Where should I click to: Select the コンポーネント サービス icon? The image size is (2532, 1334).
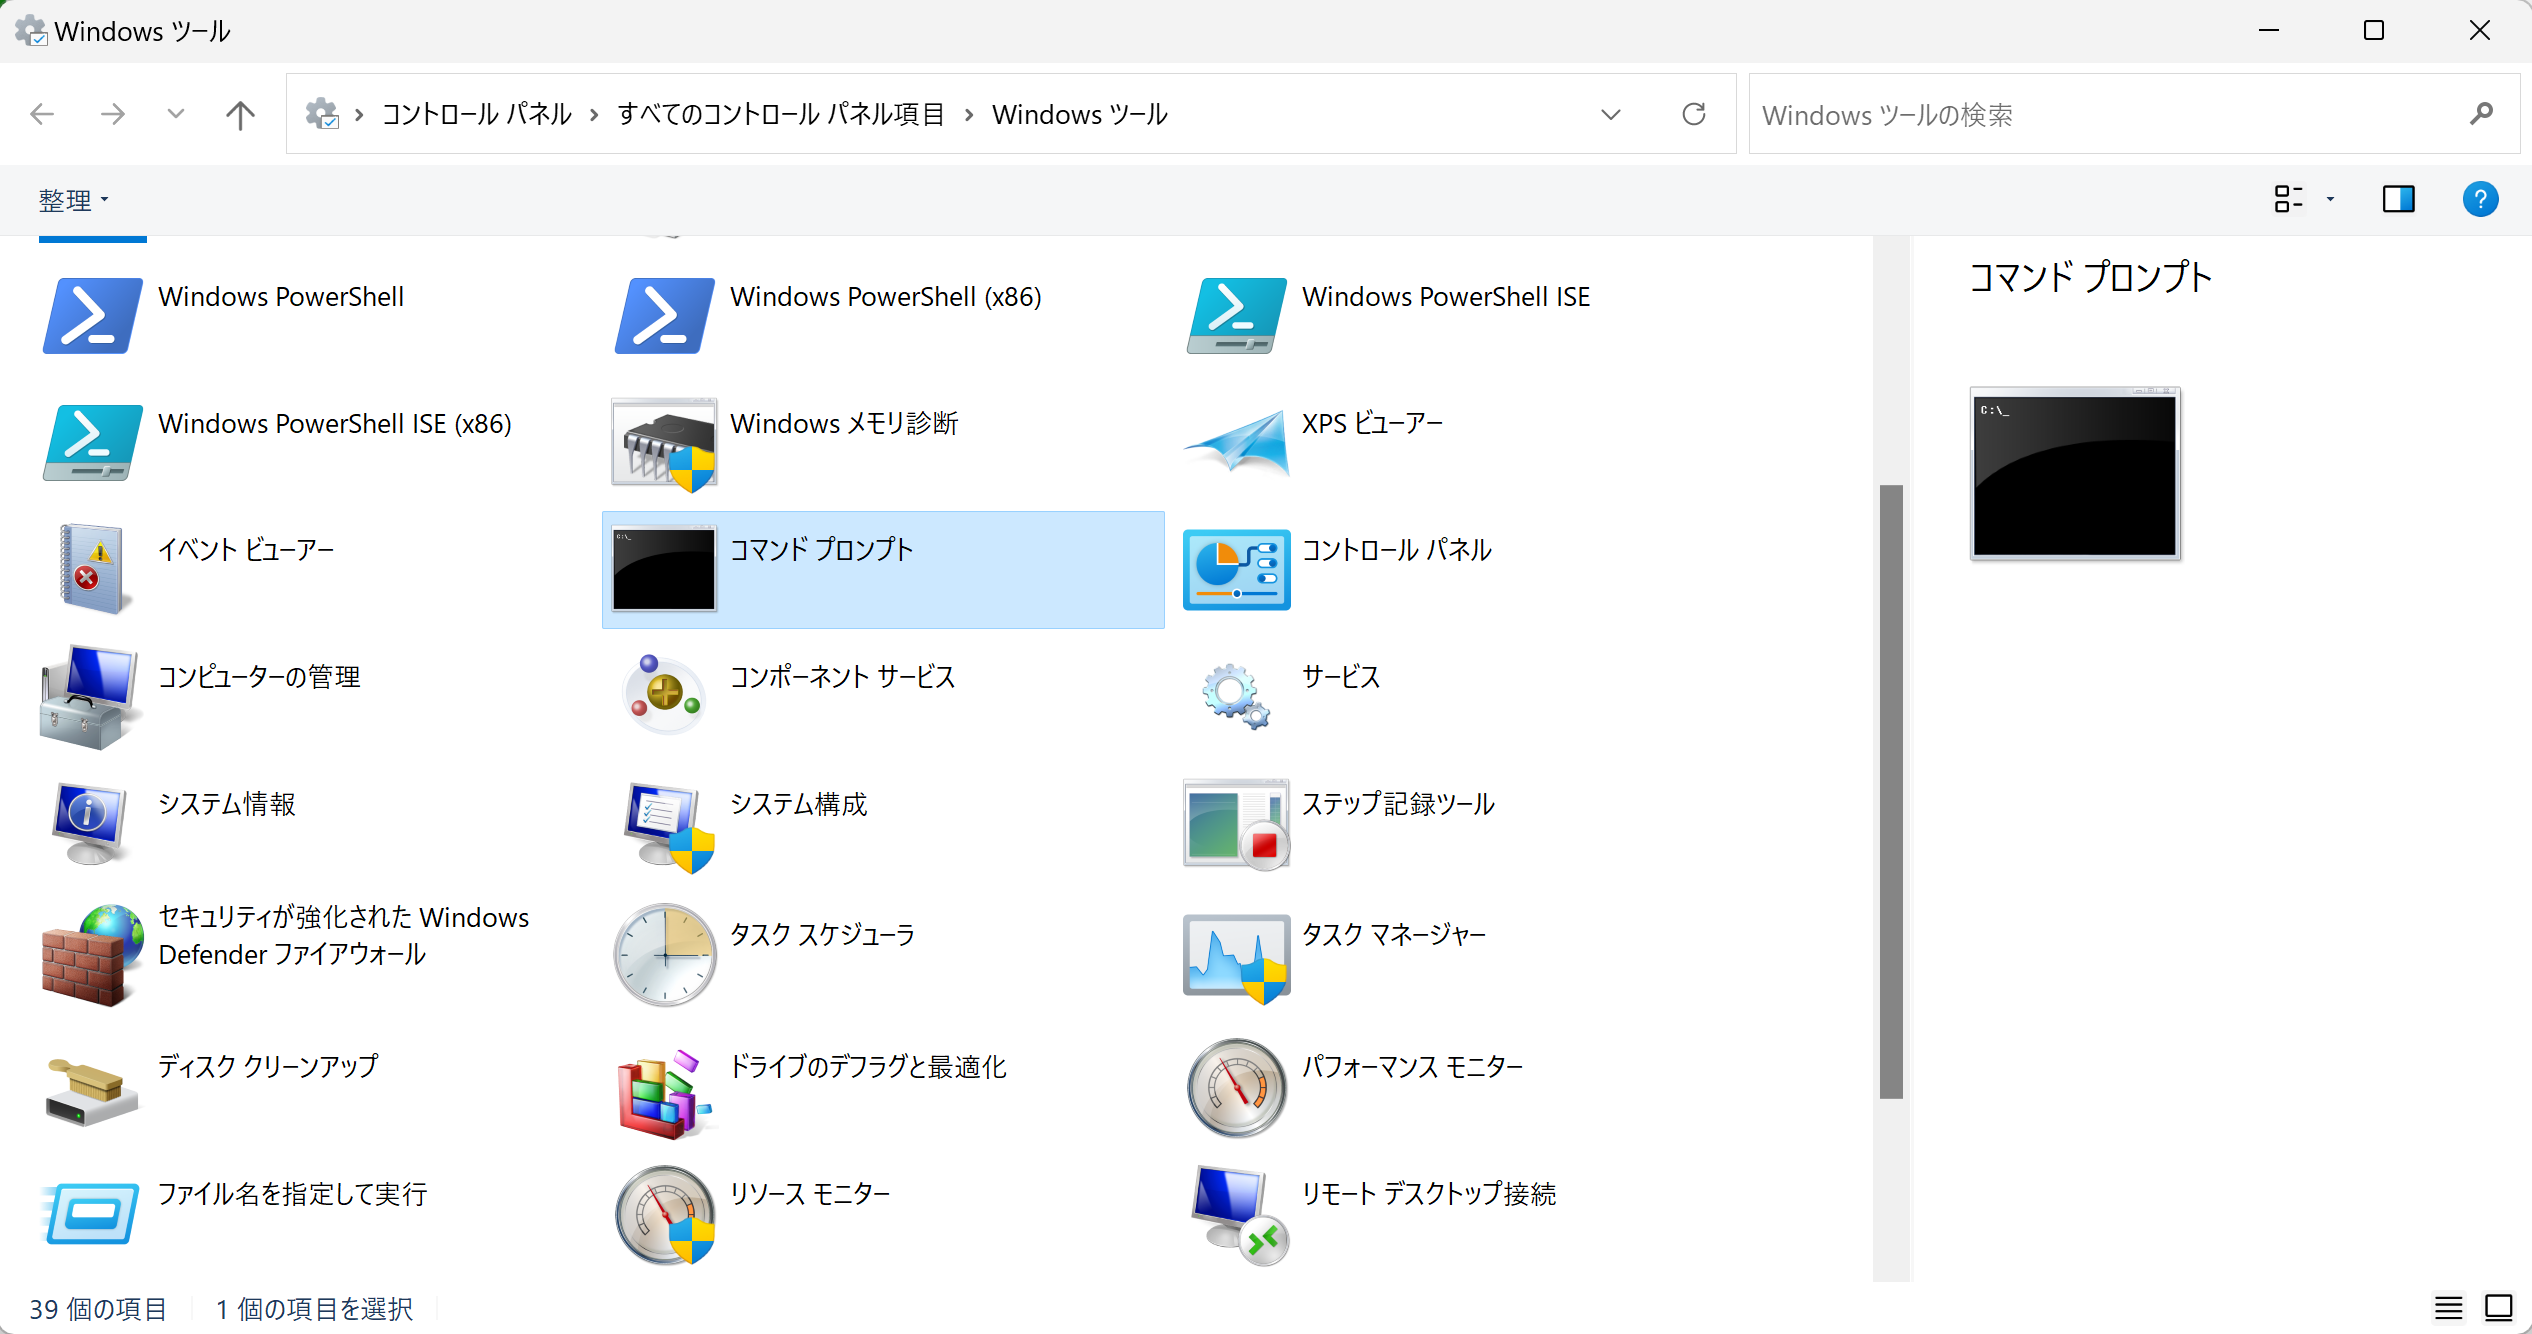(x=664, y=694)
